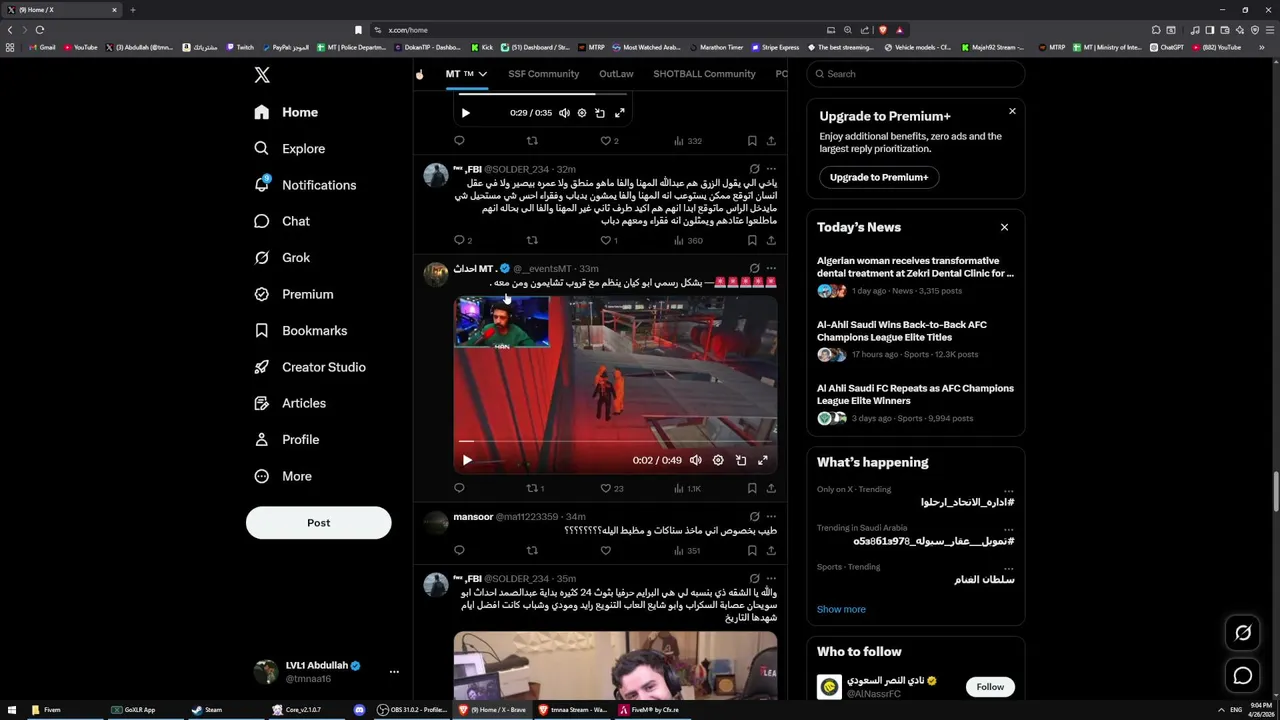Bookmark the mansoor post
Viewport: 1280px width, 720px height.
point(752,550)
